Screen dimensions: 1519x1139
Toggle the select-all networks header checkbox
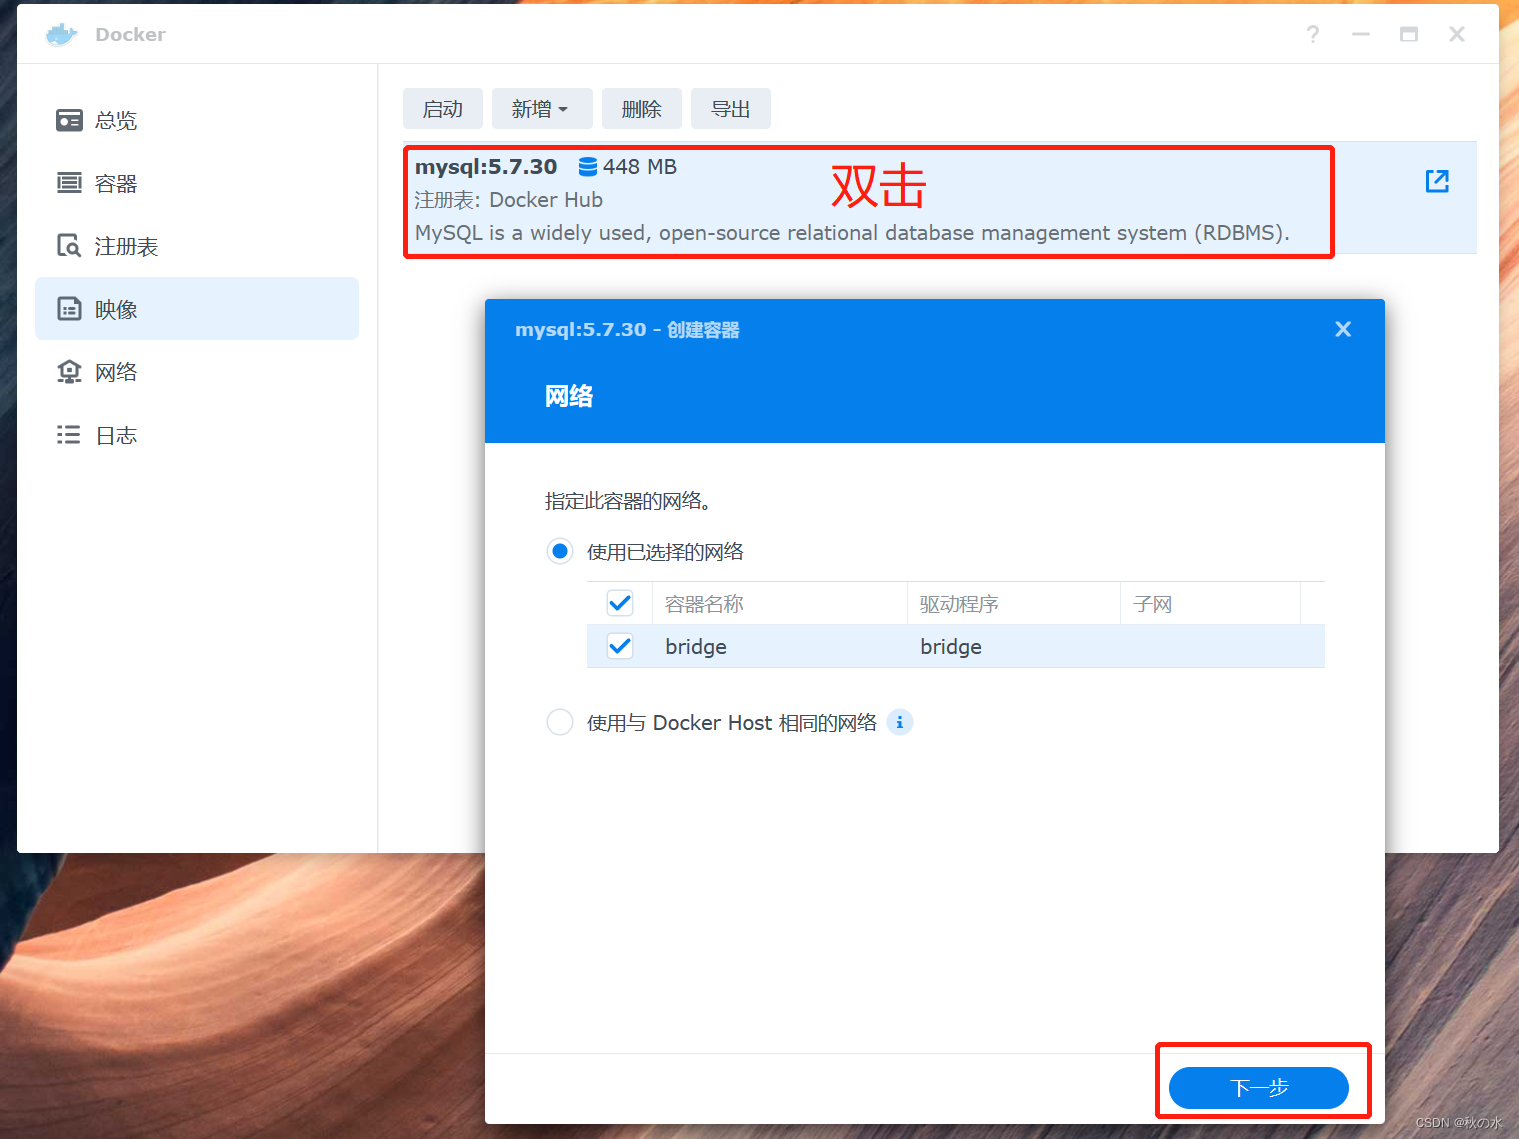coord(620,603)
